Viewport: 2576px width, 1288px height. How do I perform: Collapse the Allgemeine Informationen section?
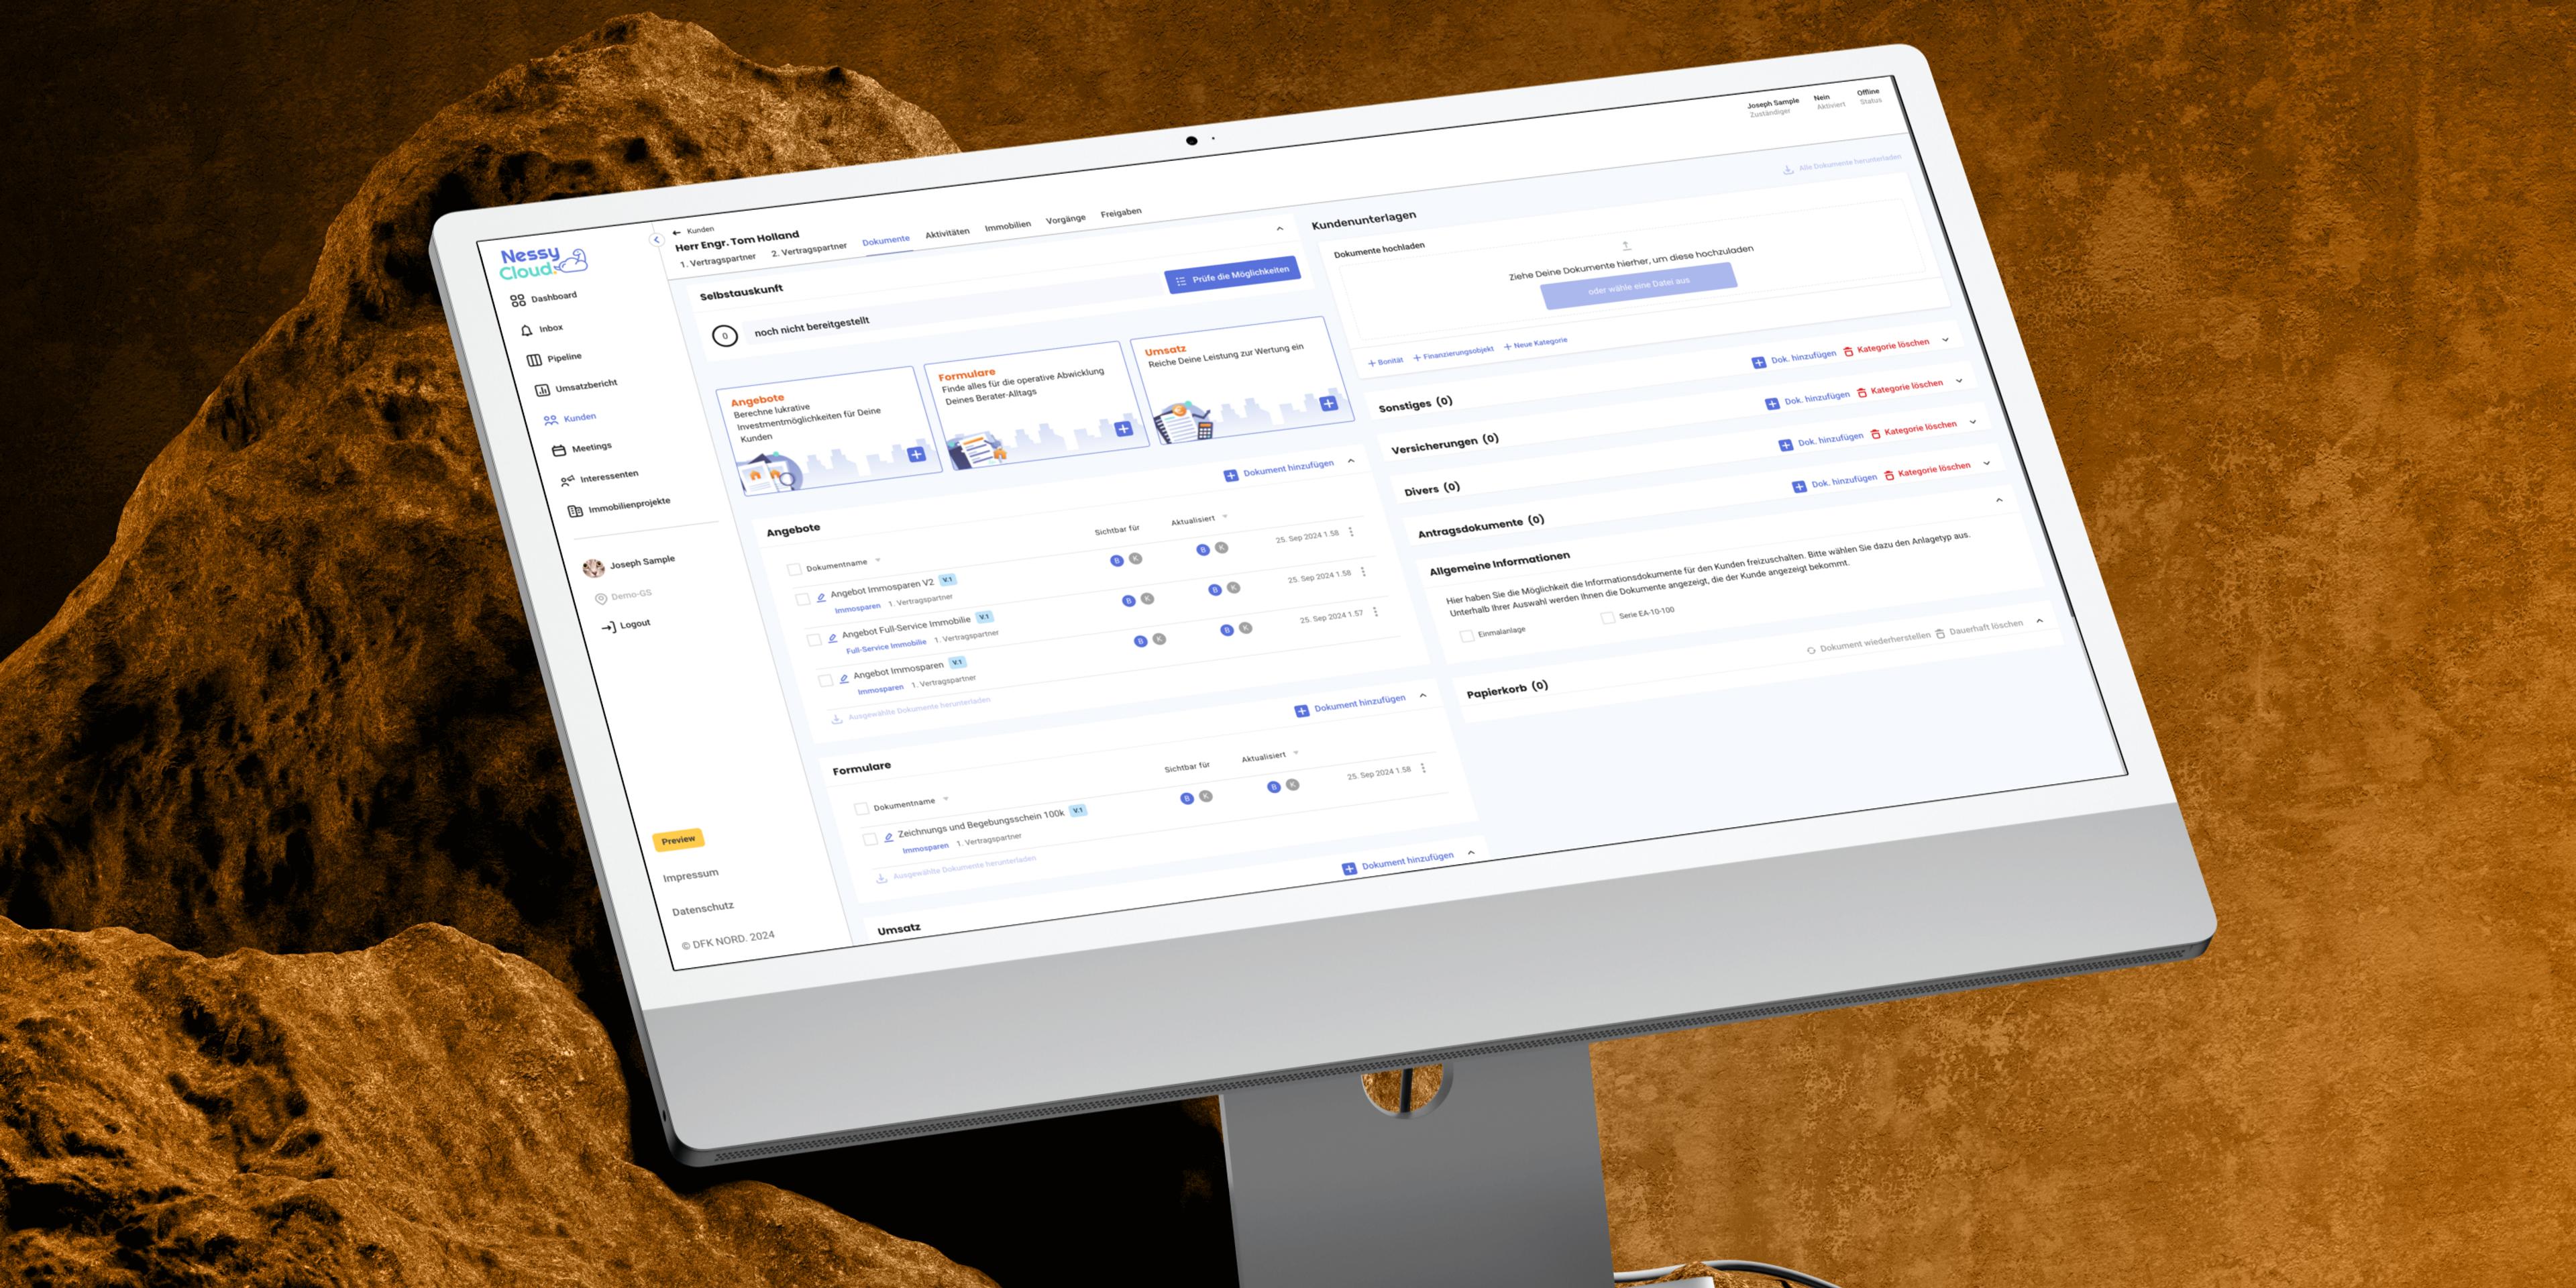(x=1999, y=499)
